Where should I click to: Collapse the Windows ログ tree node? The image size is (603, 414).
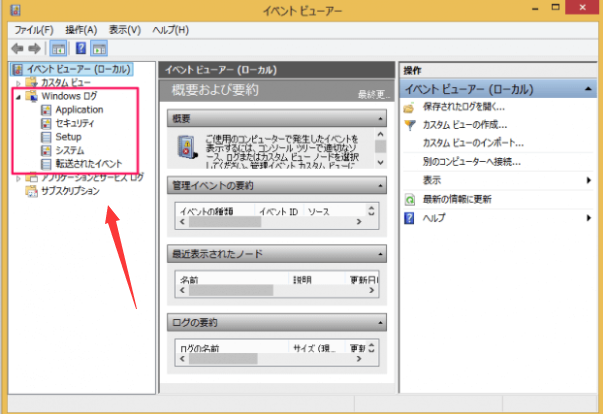tap(18, 97)
